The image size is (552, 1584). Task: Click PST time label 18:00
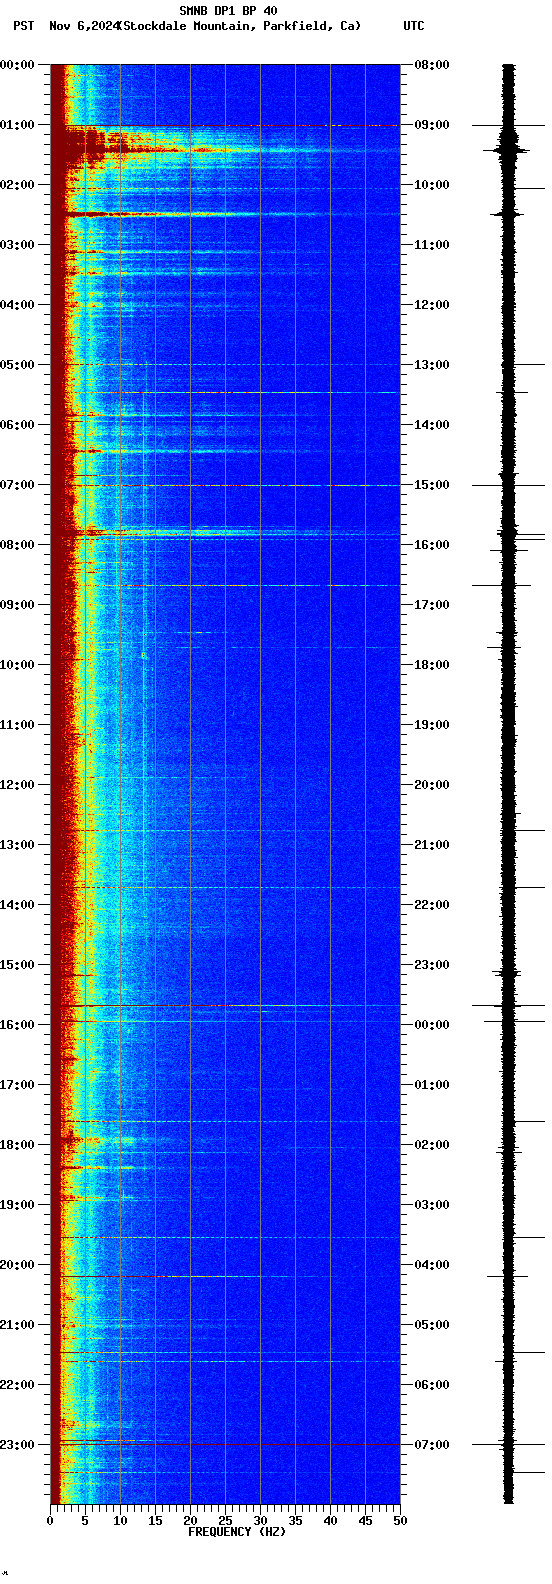(19, 1145)
